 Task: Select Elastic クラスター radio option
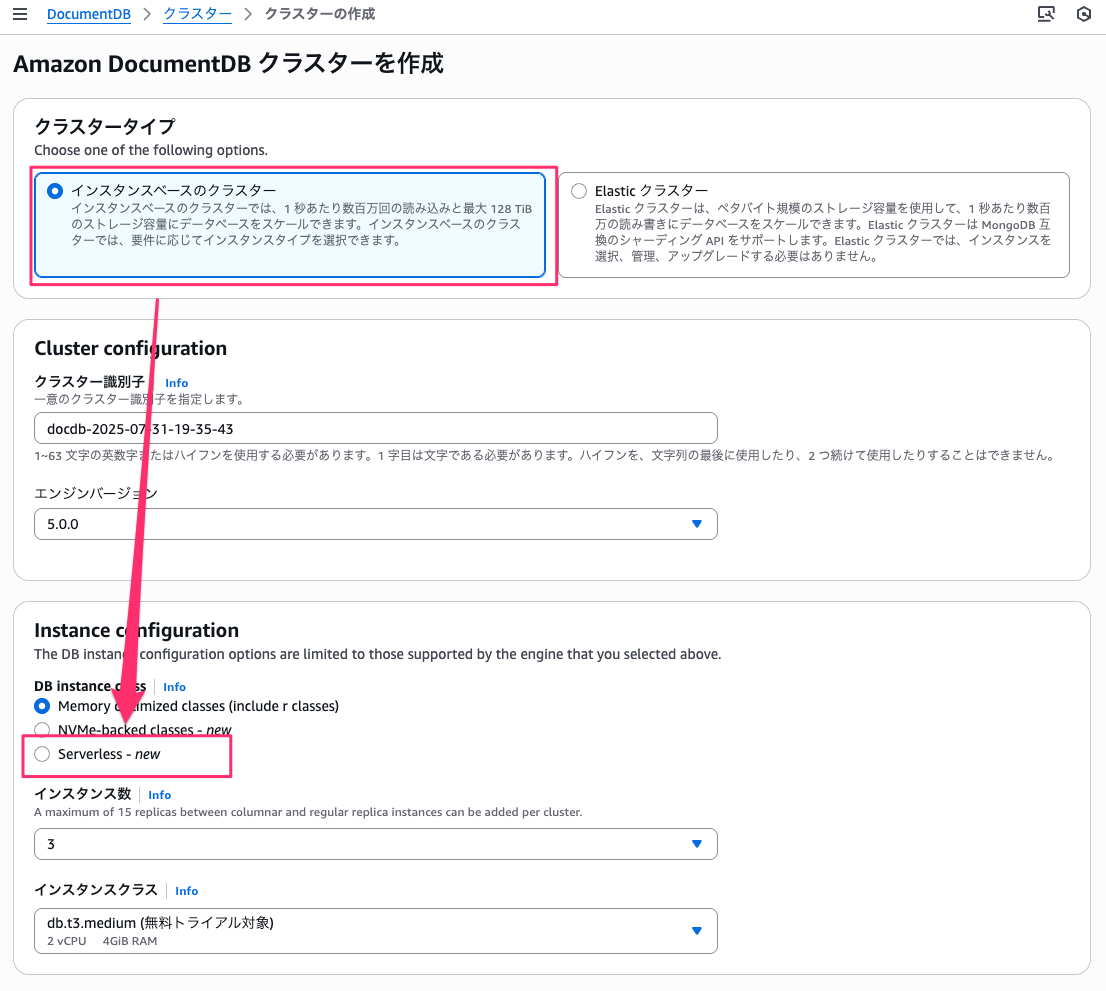click(579, 191)
